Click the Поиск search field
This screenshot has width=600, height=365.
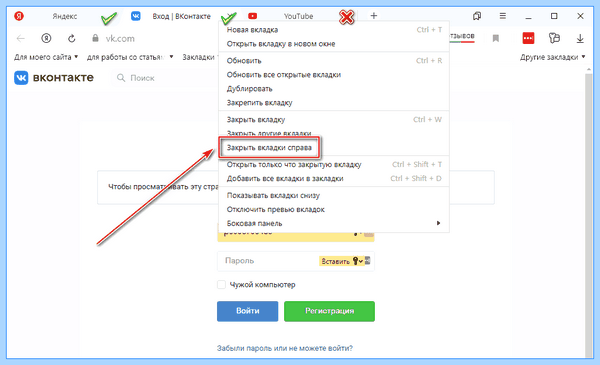point(165,78)
